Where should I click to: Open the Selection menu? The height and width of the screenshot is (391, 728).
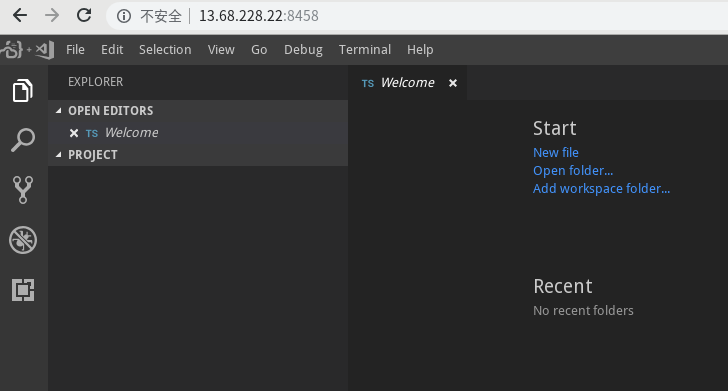click(165, 50)
